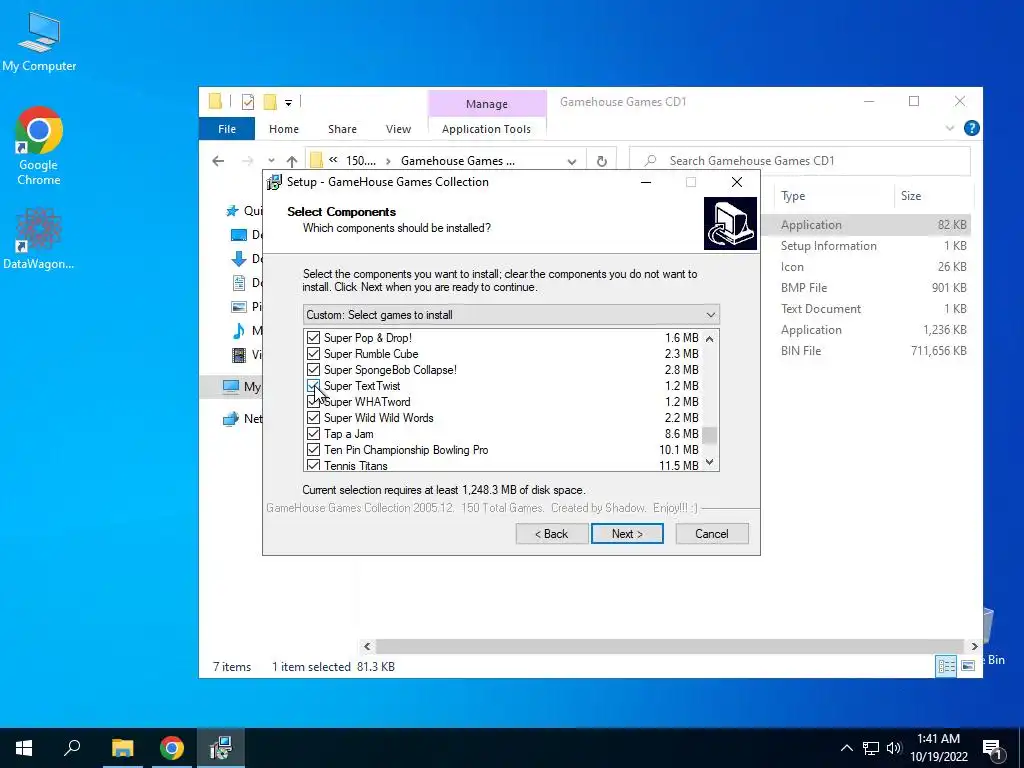Click the Explorer horizontal scrollbar track
The width and height of the screenshot is (1024, 768).
(x=670, y=646)
